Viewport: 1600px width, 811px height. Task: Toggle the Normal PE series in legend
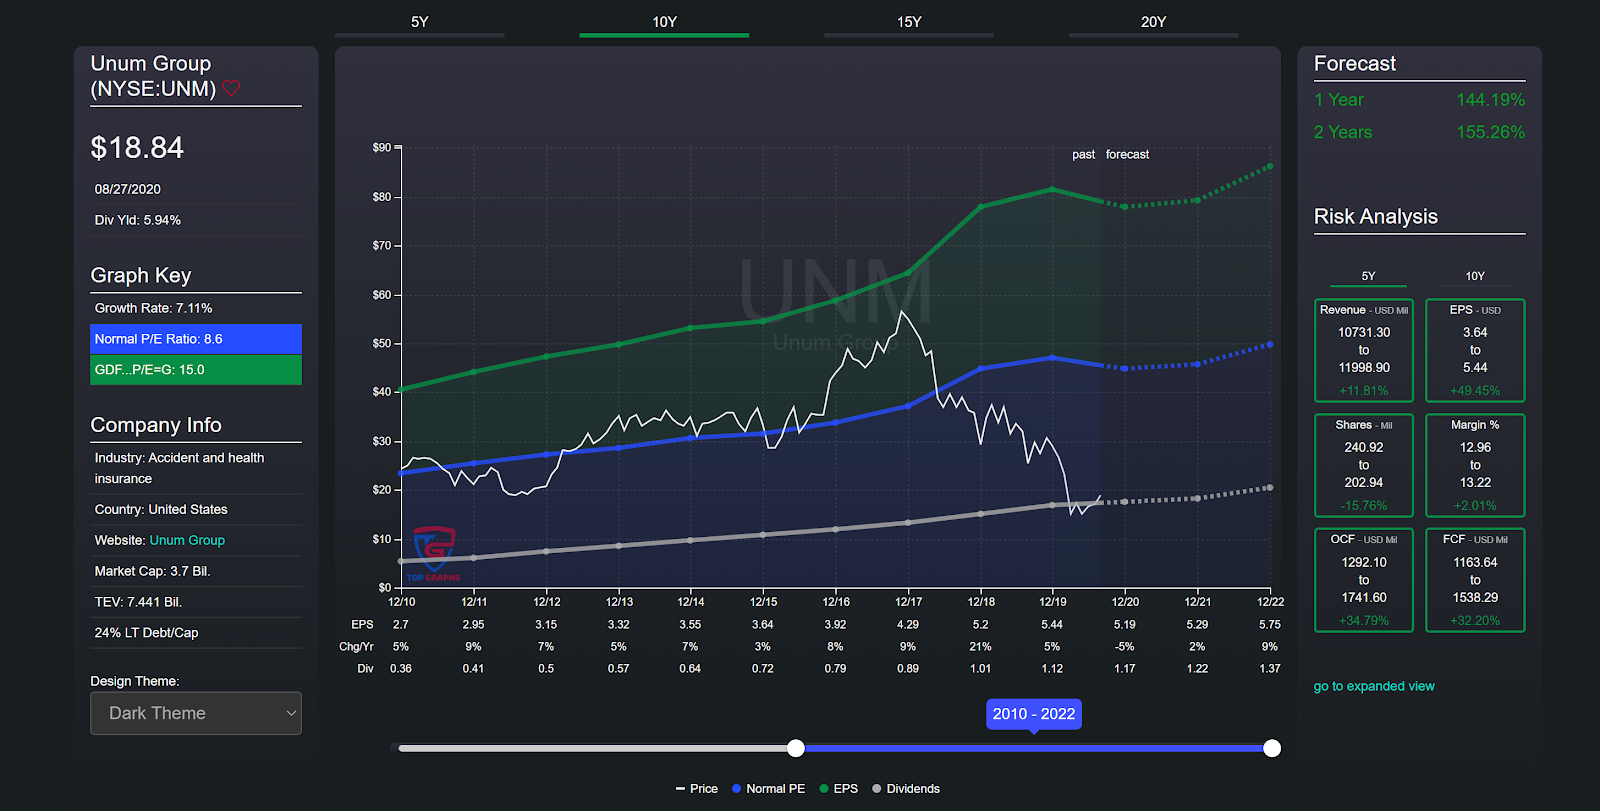pyautogui.click(x=768, y=789)
